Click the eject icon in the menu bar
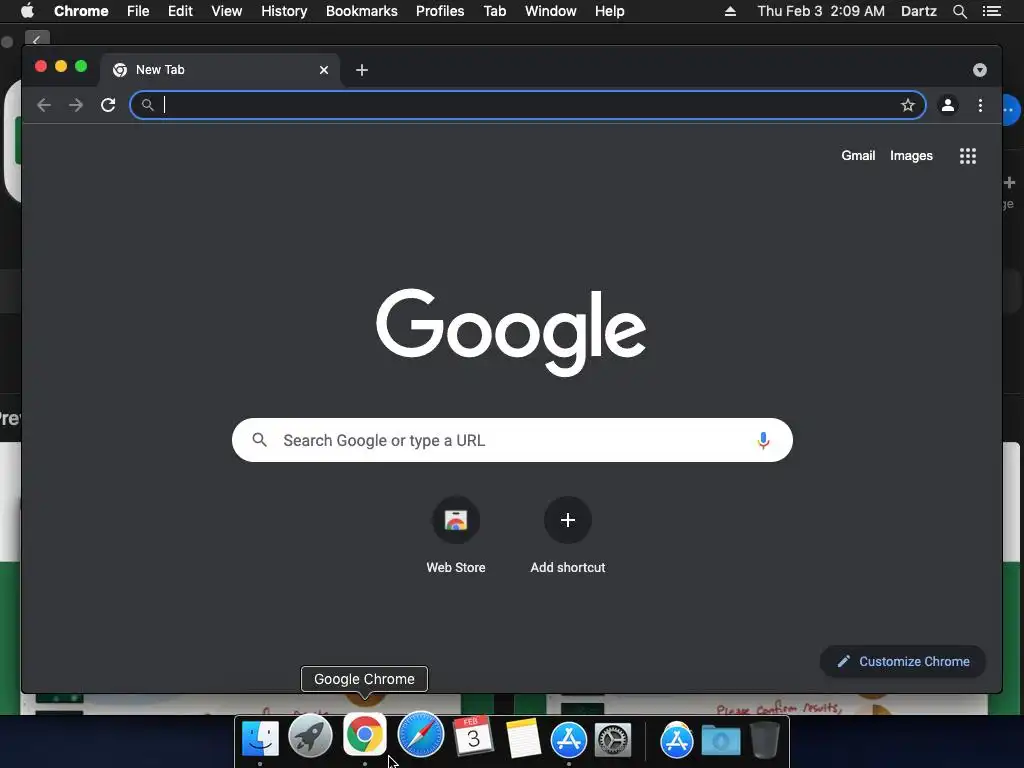1024x768 pixels. pos(730,11)
